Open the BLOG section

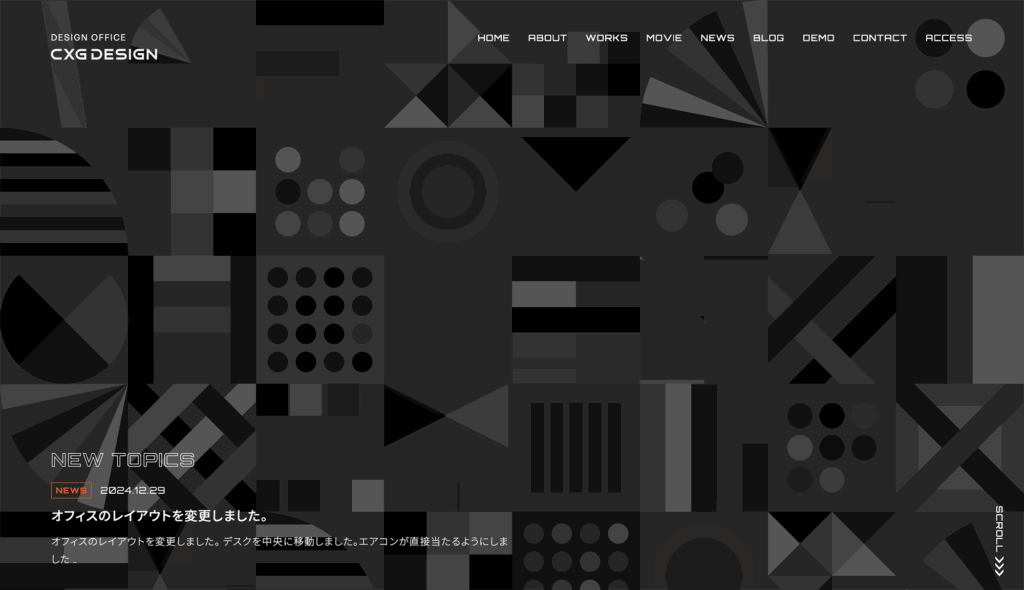tap(768, 38)
